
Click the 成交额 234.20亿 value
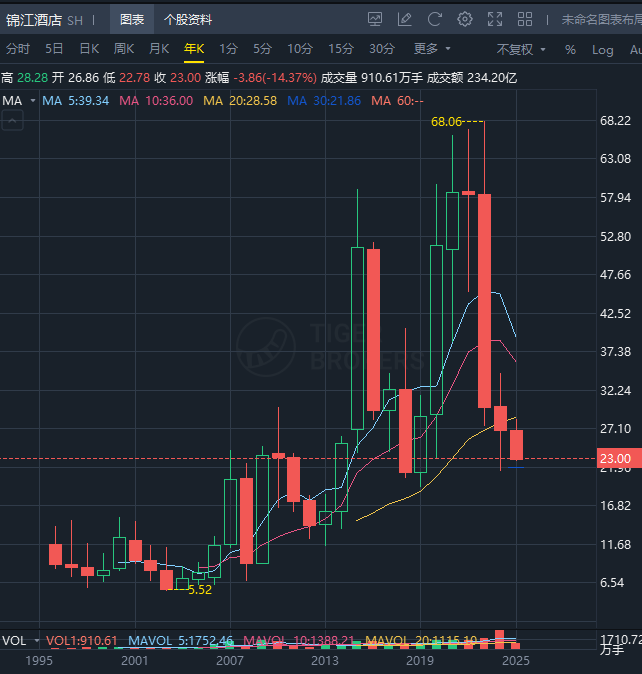[471, 78]
